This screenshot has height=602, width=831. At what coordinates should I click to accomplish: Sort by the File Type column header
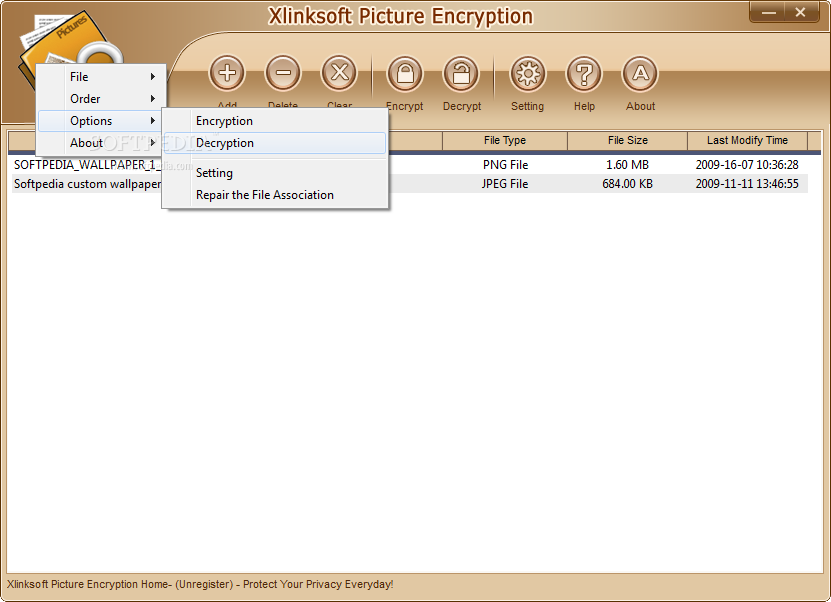[x=505, y=140]
